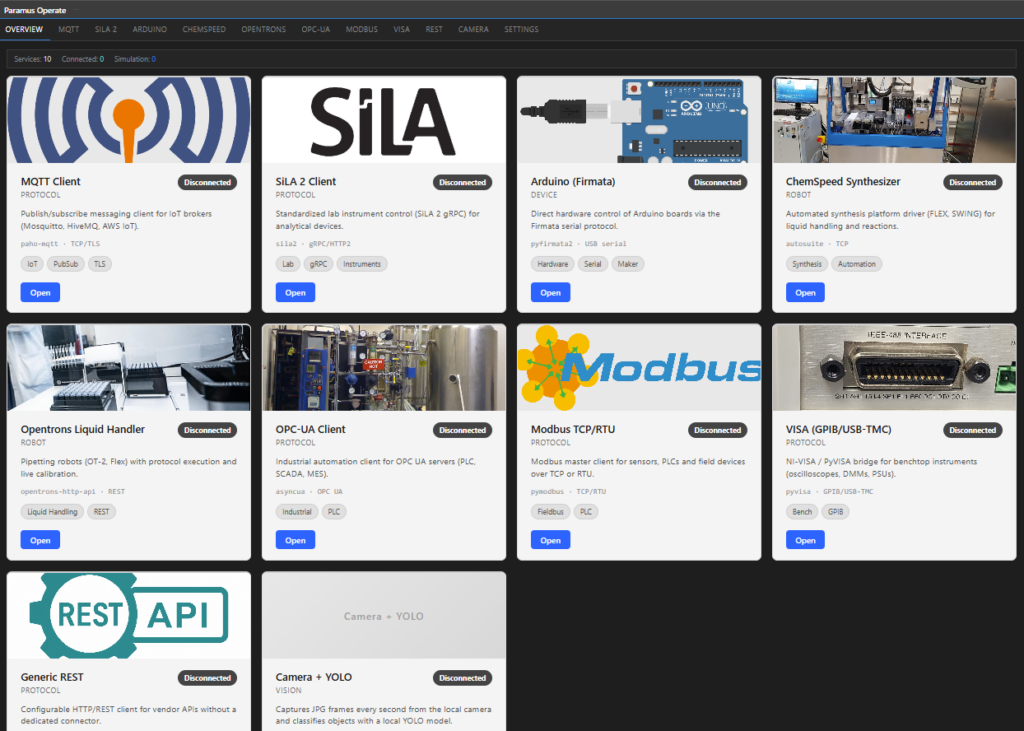The height and width of the screenshot is (731, 1024).
Task: Click the gRPC tag on SiLA card
Action: coord(318,264)
